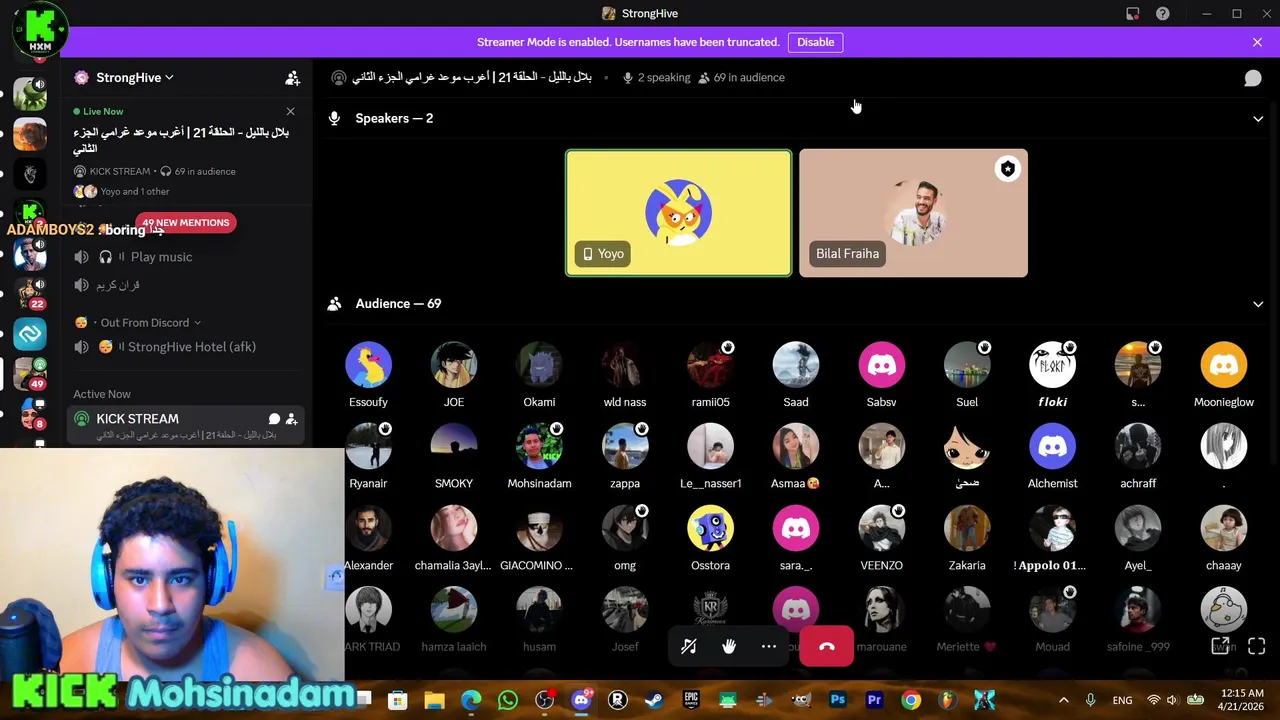Click the pop out window icon

pyautogui.click(x=1221, y=647)
